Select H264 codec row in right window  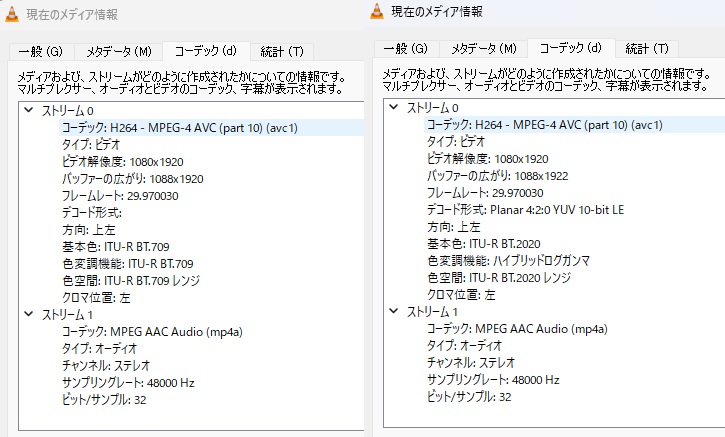pyautogui.click(x=544, y=125)
